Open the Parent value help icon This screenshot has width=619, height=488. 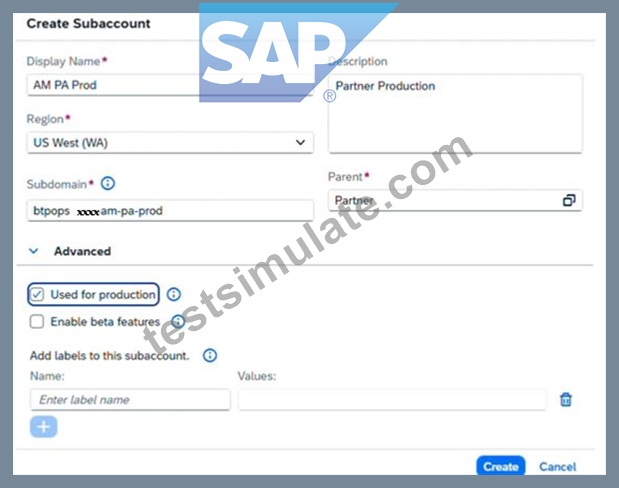pyautogui.click(x=569, y=201)
